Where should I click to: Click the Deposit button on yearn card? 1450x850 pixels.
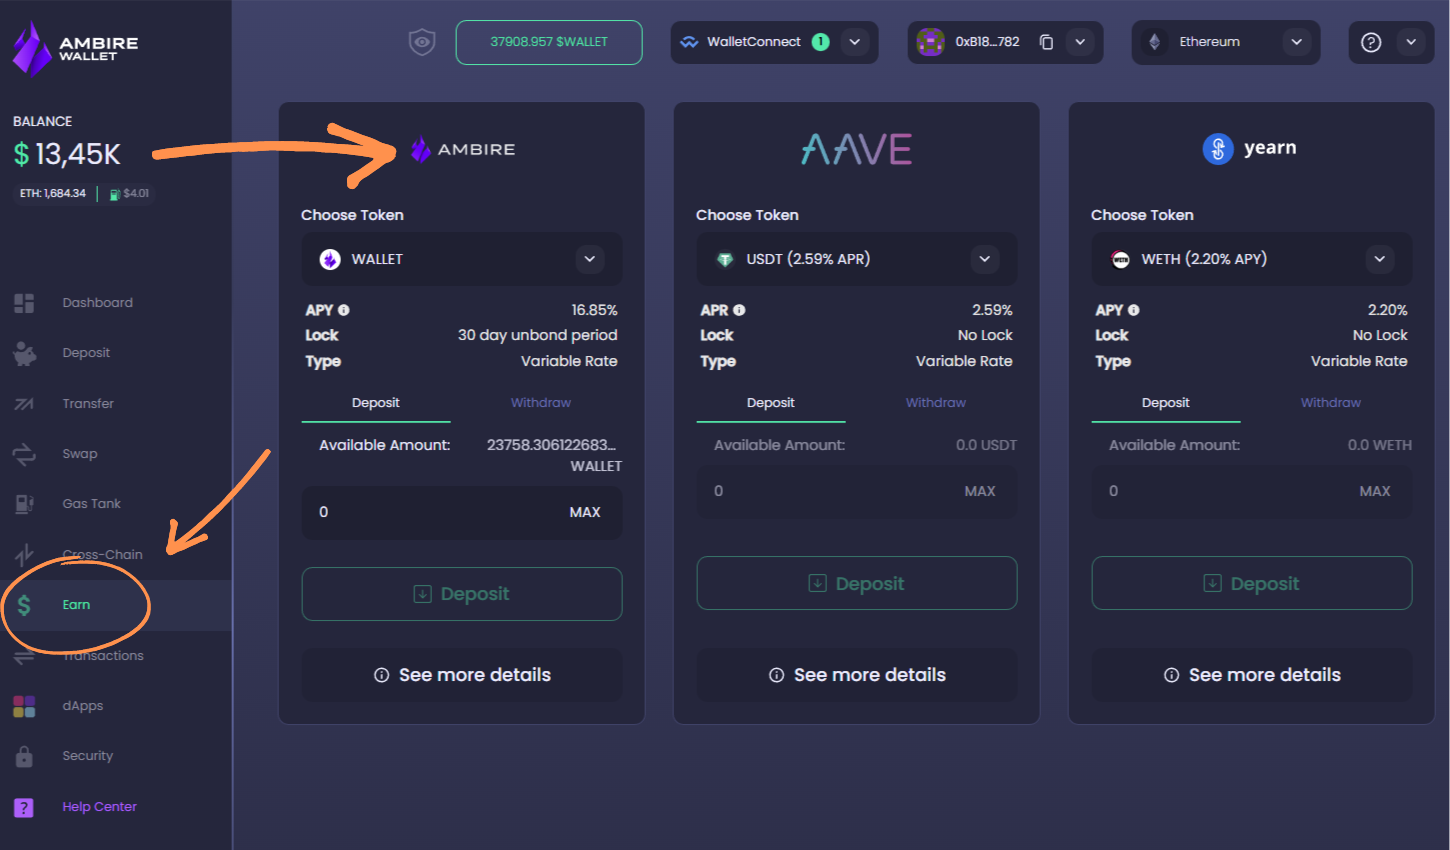(x=1252, y=583)
